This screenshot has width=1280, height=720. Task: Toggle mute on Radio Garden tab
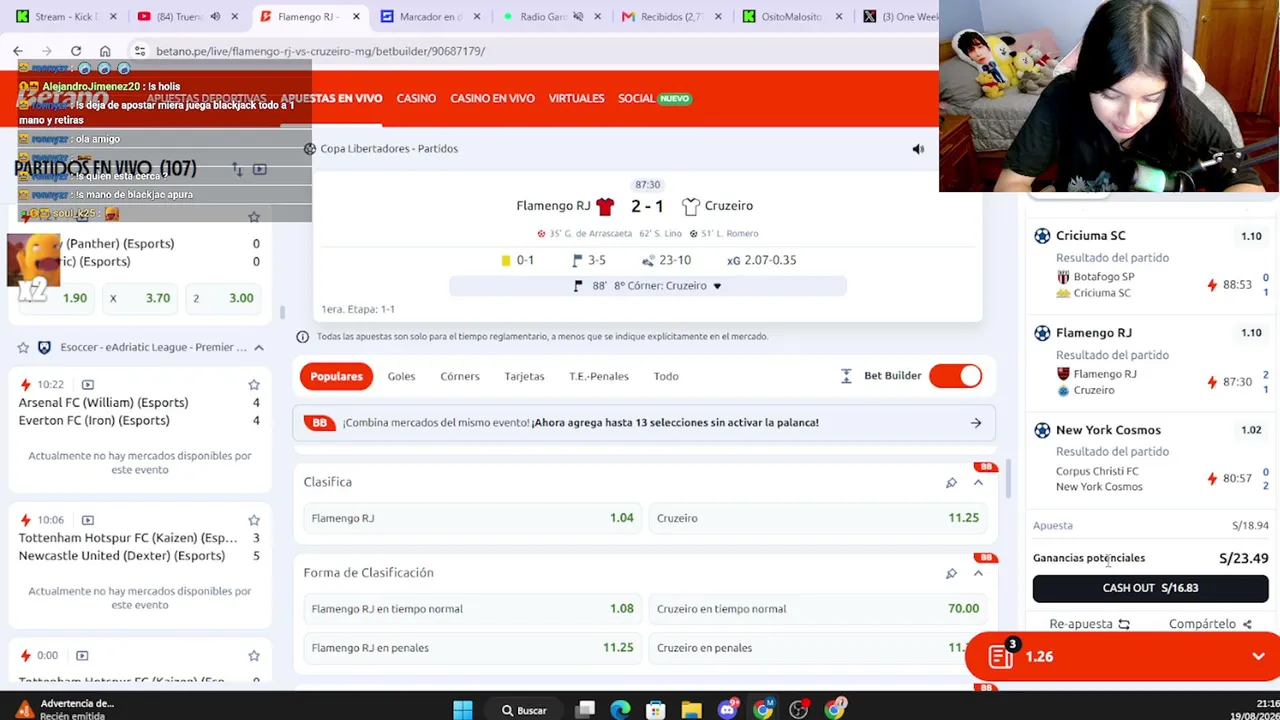pos(578,17)
